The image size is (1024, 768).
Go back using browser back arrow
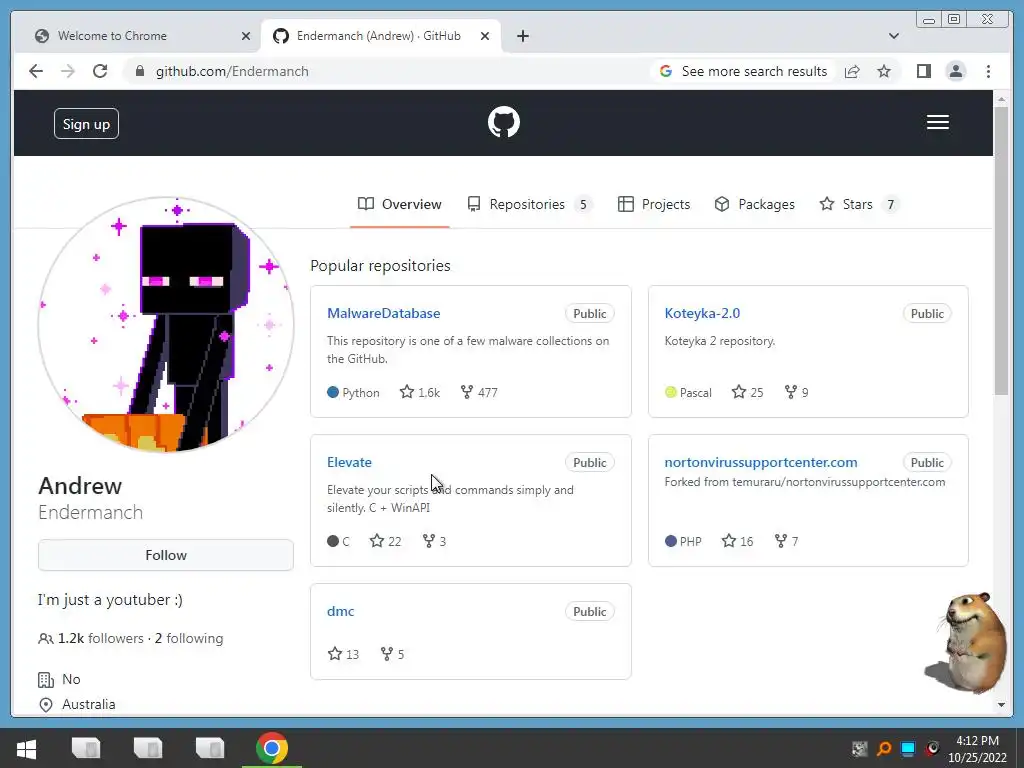click(36, 71)
